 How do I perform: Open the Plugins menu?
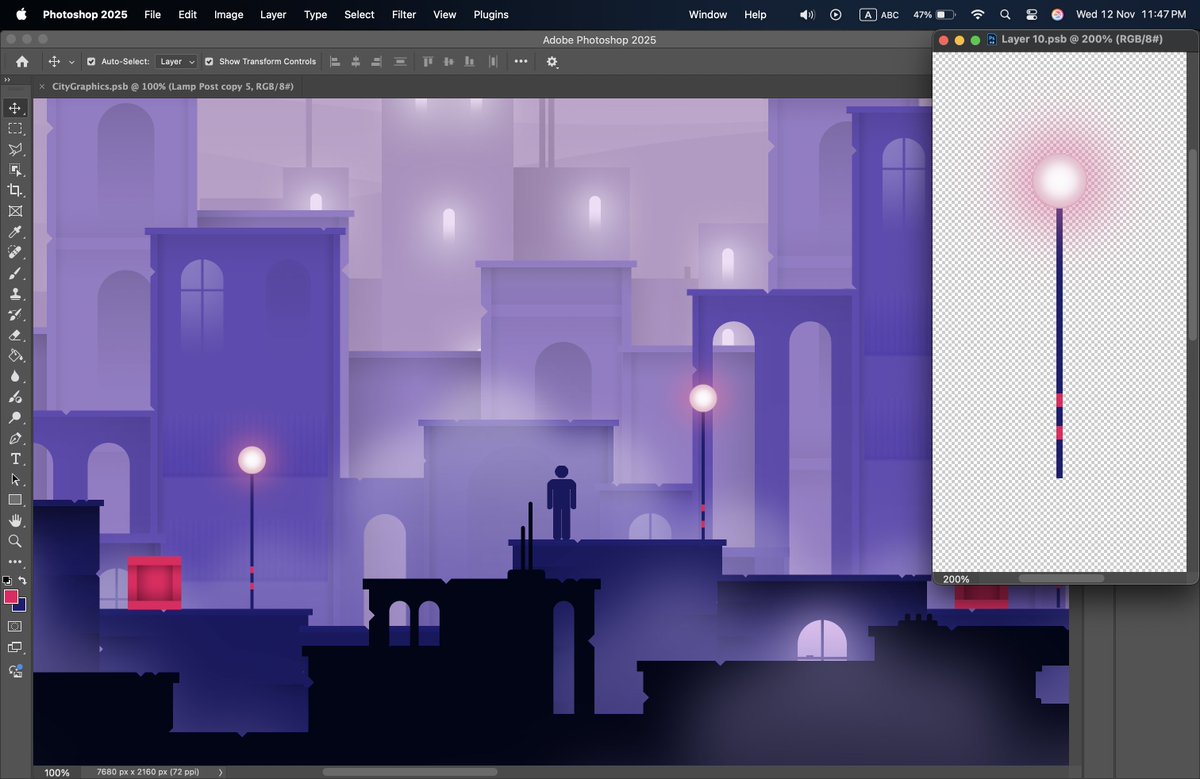pos(491,14)
